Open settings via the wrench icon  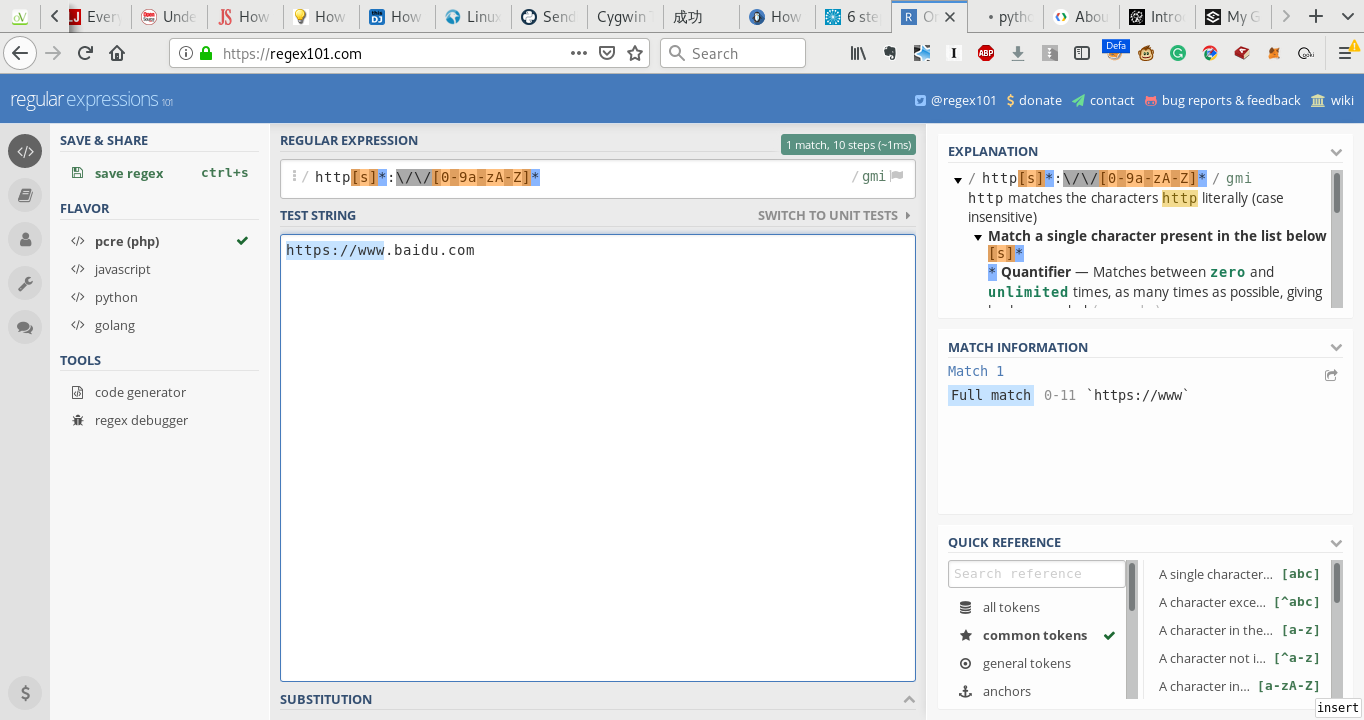click(x=25, y=283)
